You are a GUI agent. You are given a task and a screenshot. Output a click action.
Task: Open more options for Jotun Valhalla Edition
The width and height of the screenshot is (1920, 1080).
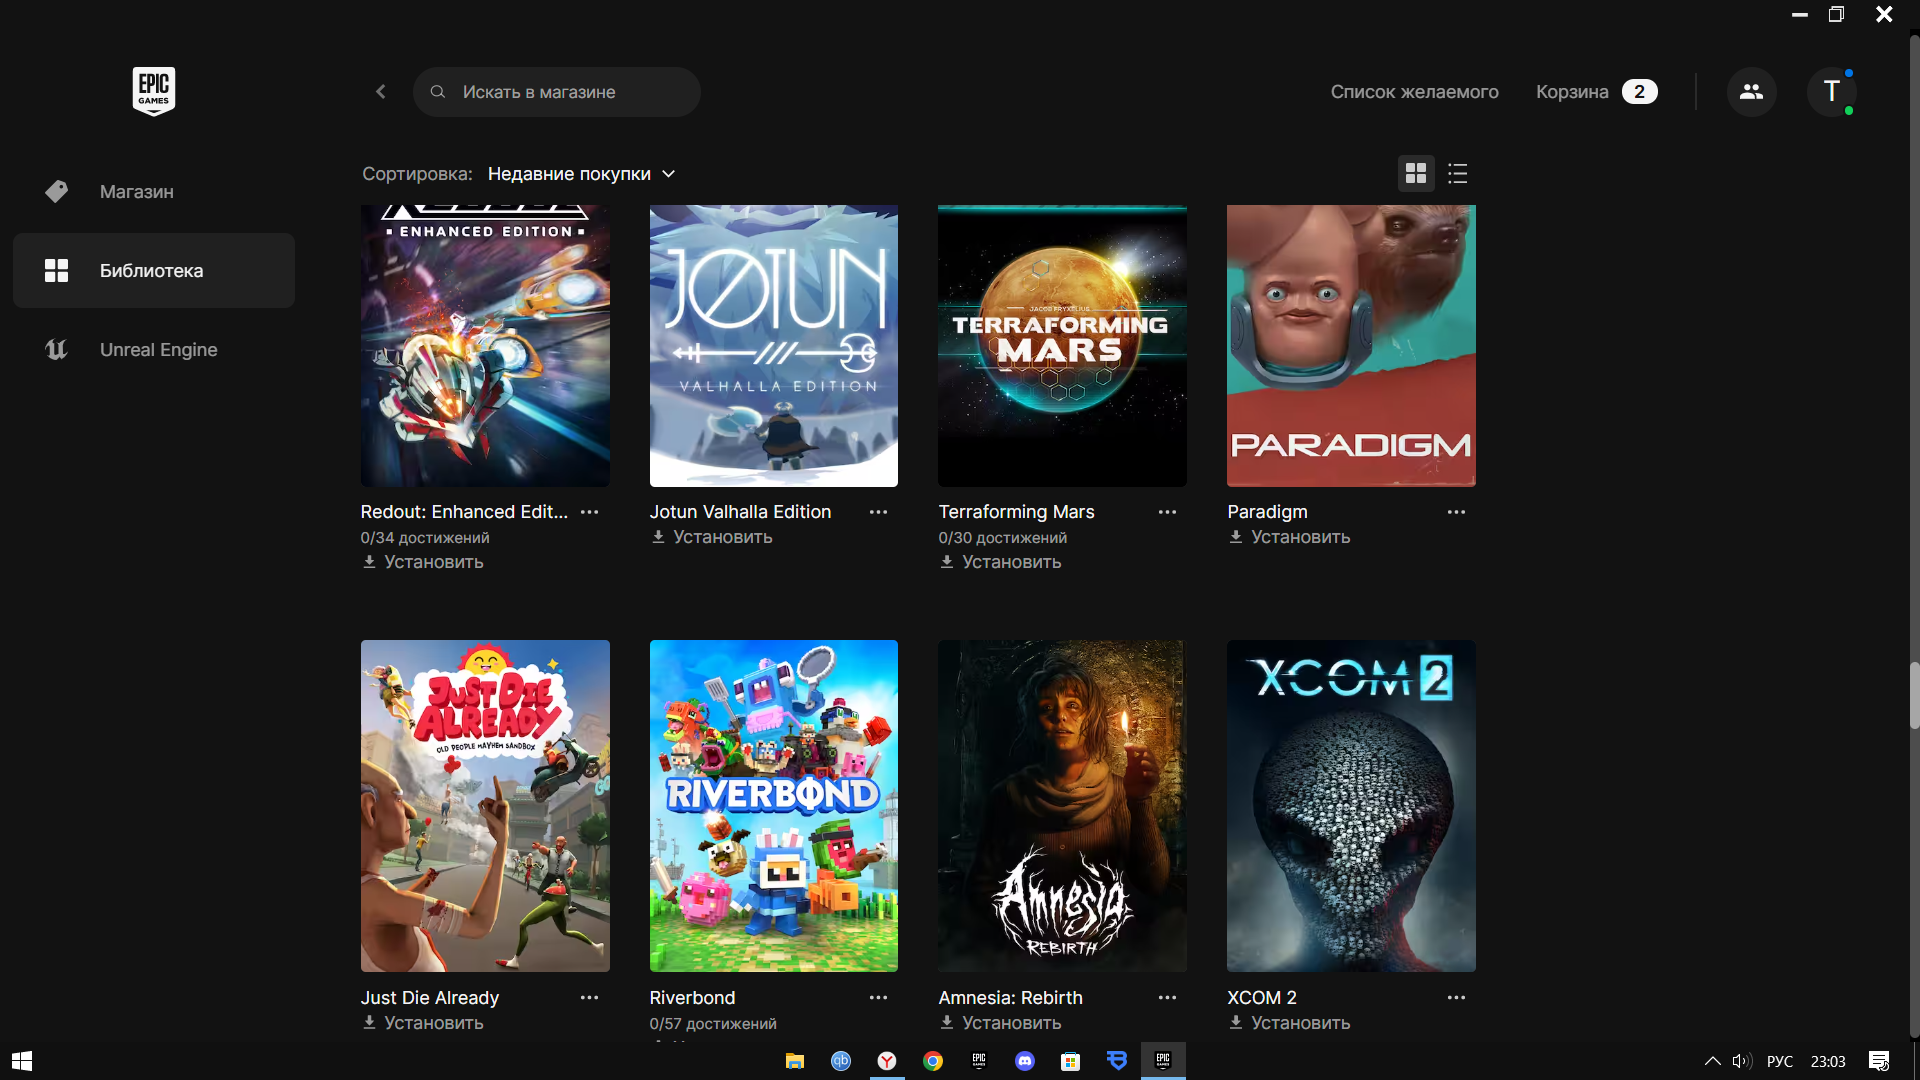[x=878, y=512]
